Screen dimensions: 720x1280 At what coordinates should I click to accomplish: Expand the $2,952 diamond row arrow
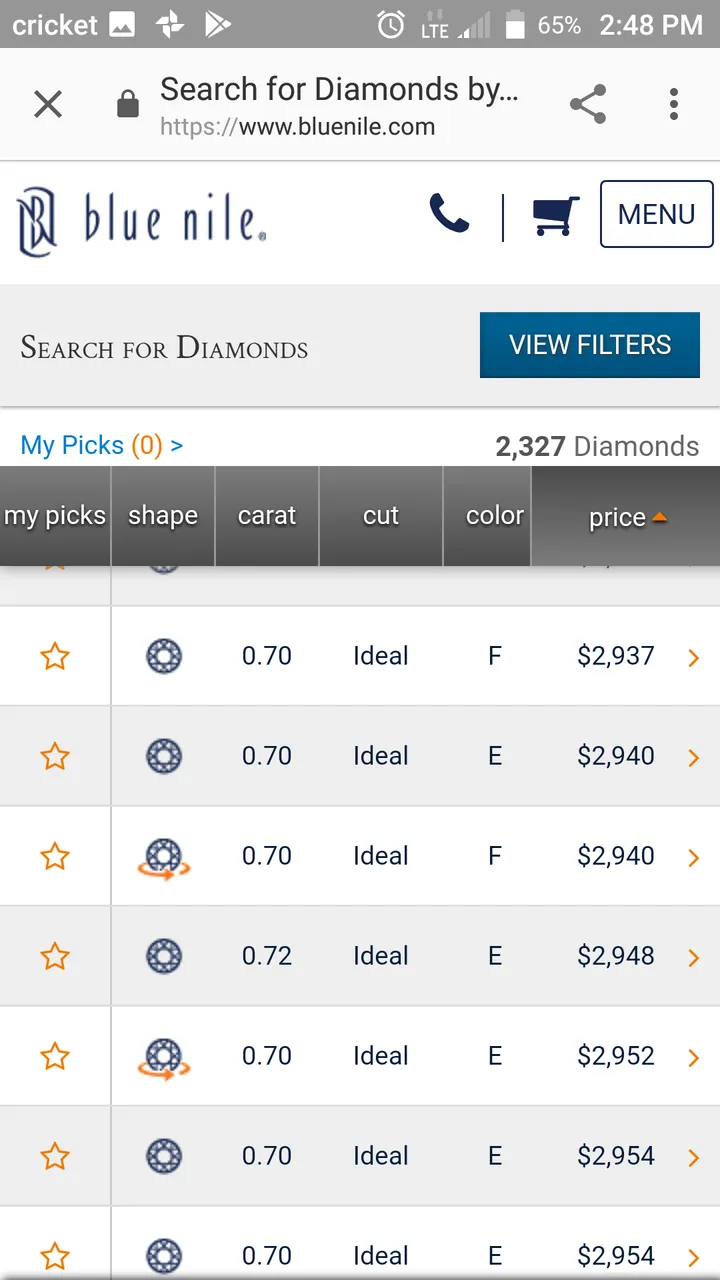(694, 1058)
